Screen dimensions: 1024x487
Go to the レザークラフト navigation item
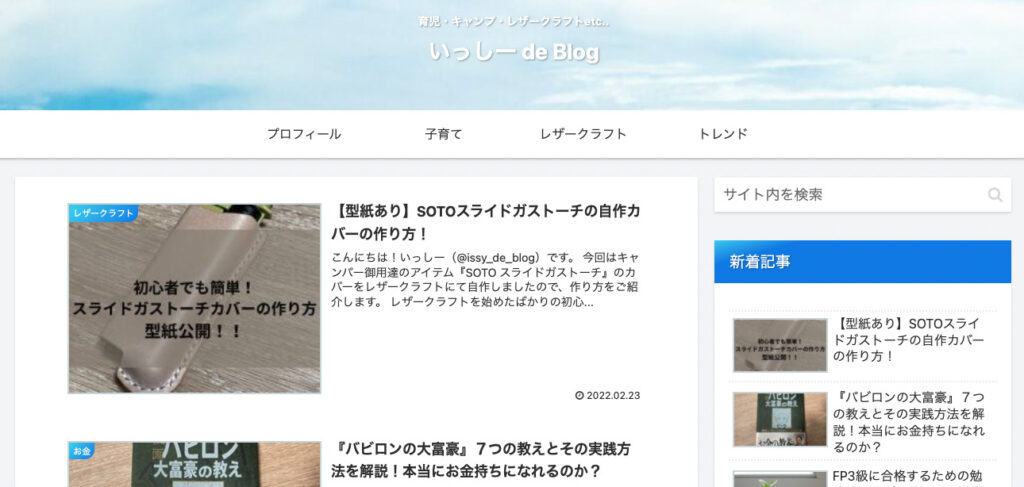pyautogui.click(x=583, y=134)
